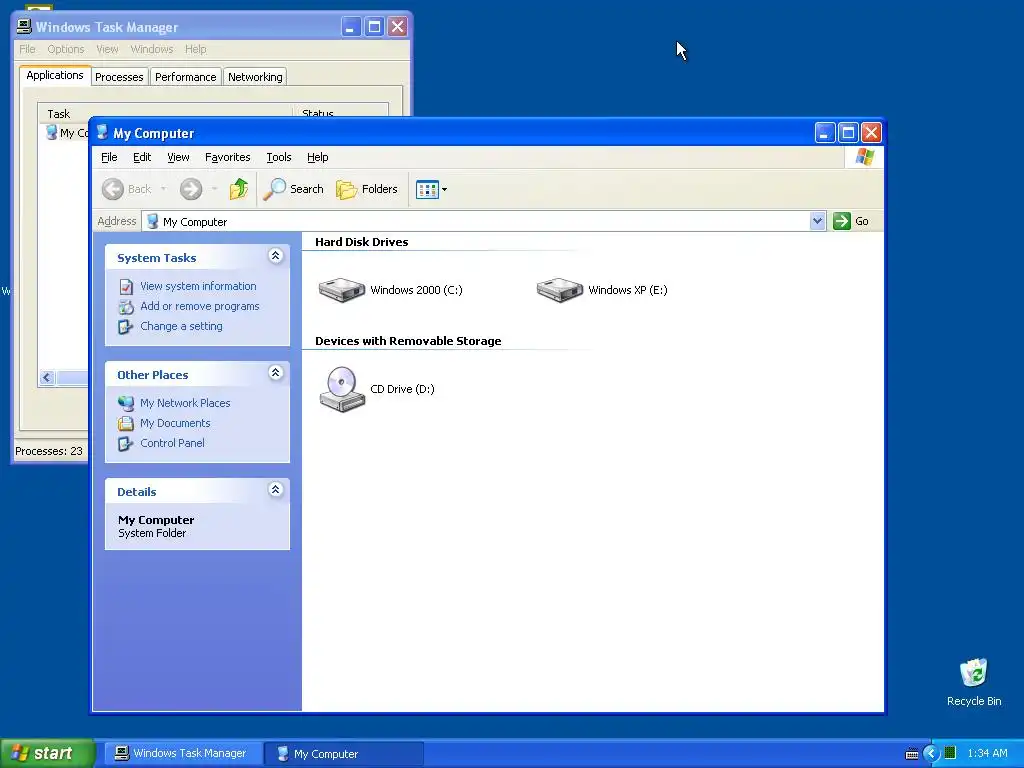This screenshot has height=768, width=1024.
Task: Click Task Manager scroll left arrow
Action: (x=46, y=377)
